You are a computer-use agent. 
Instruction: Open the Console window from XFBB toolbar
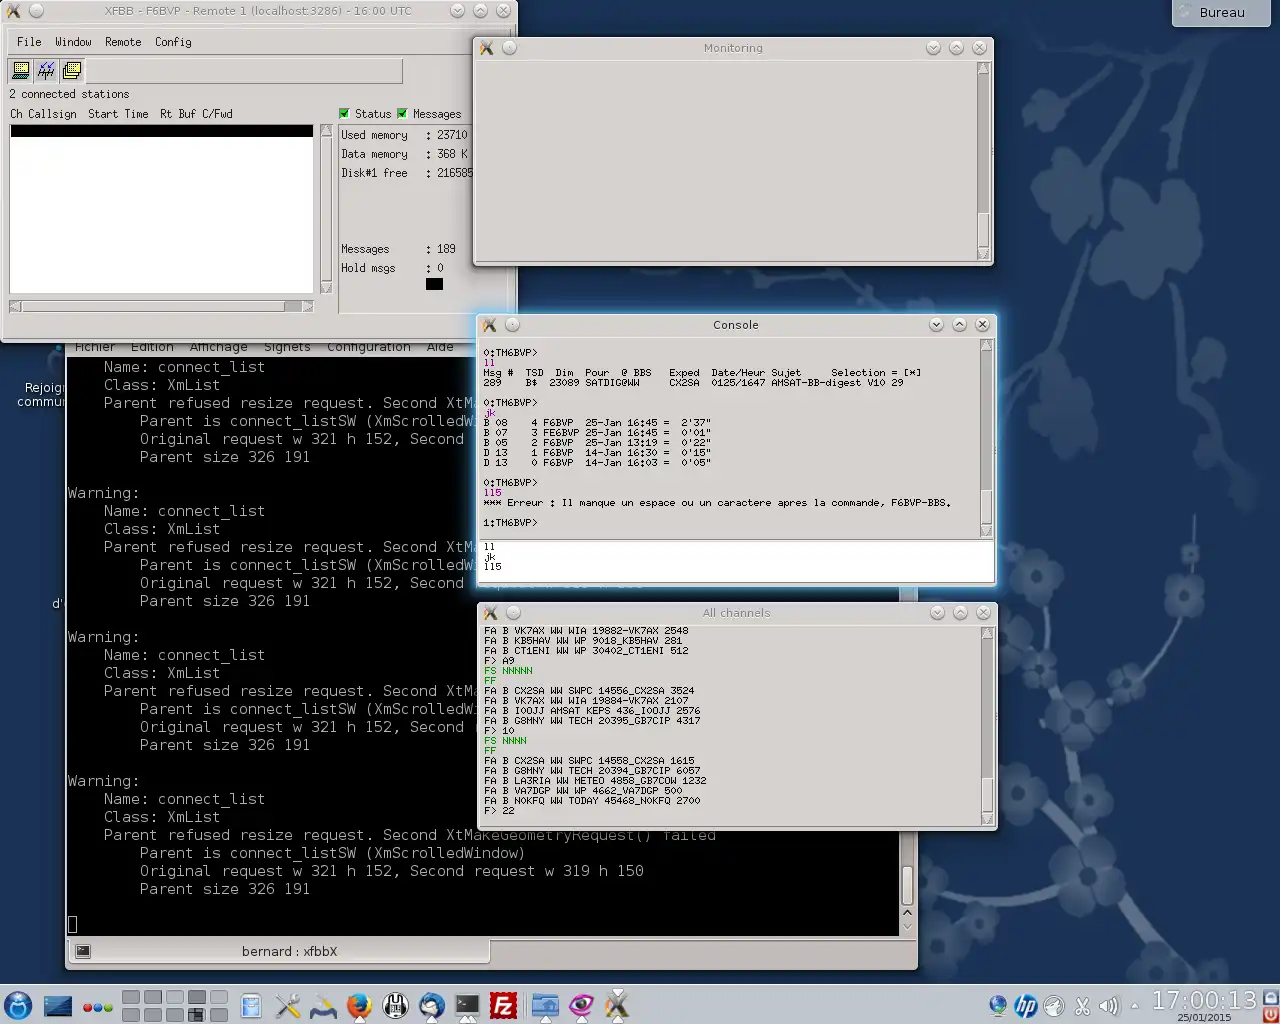coord(20,70)
